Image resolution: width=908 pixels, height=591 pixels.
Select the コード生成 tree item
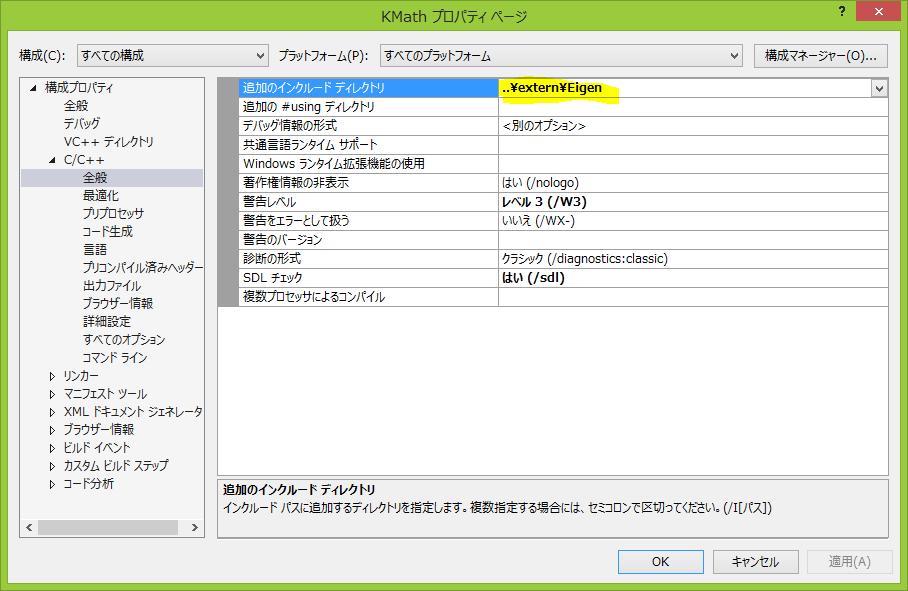[108, 232]
